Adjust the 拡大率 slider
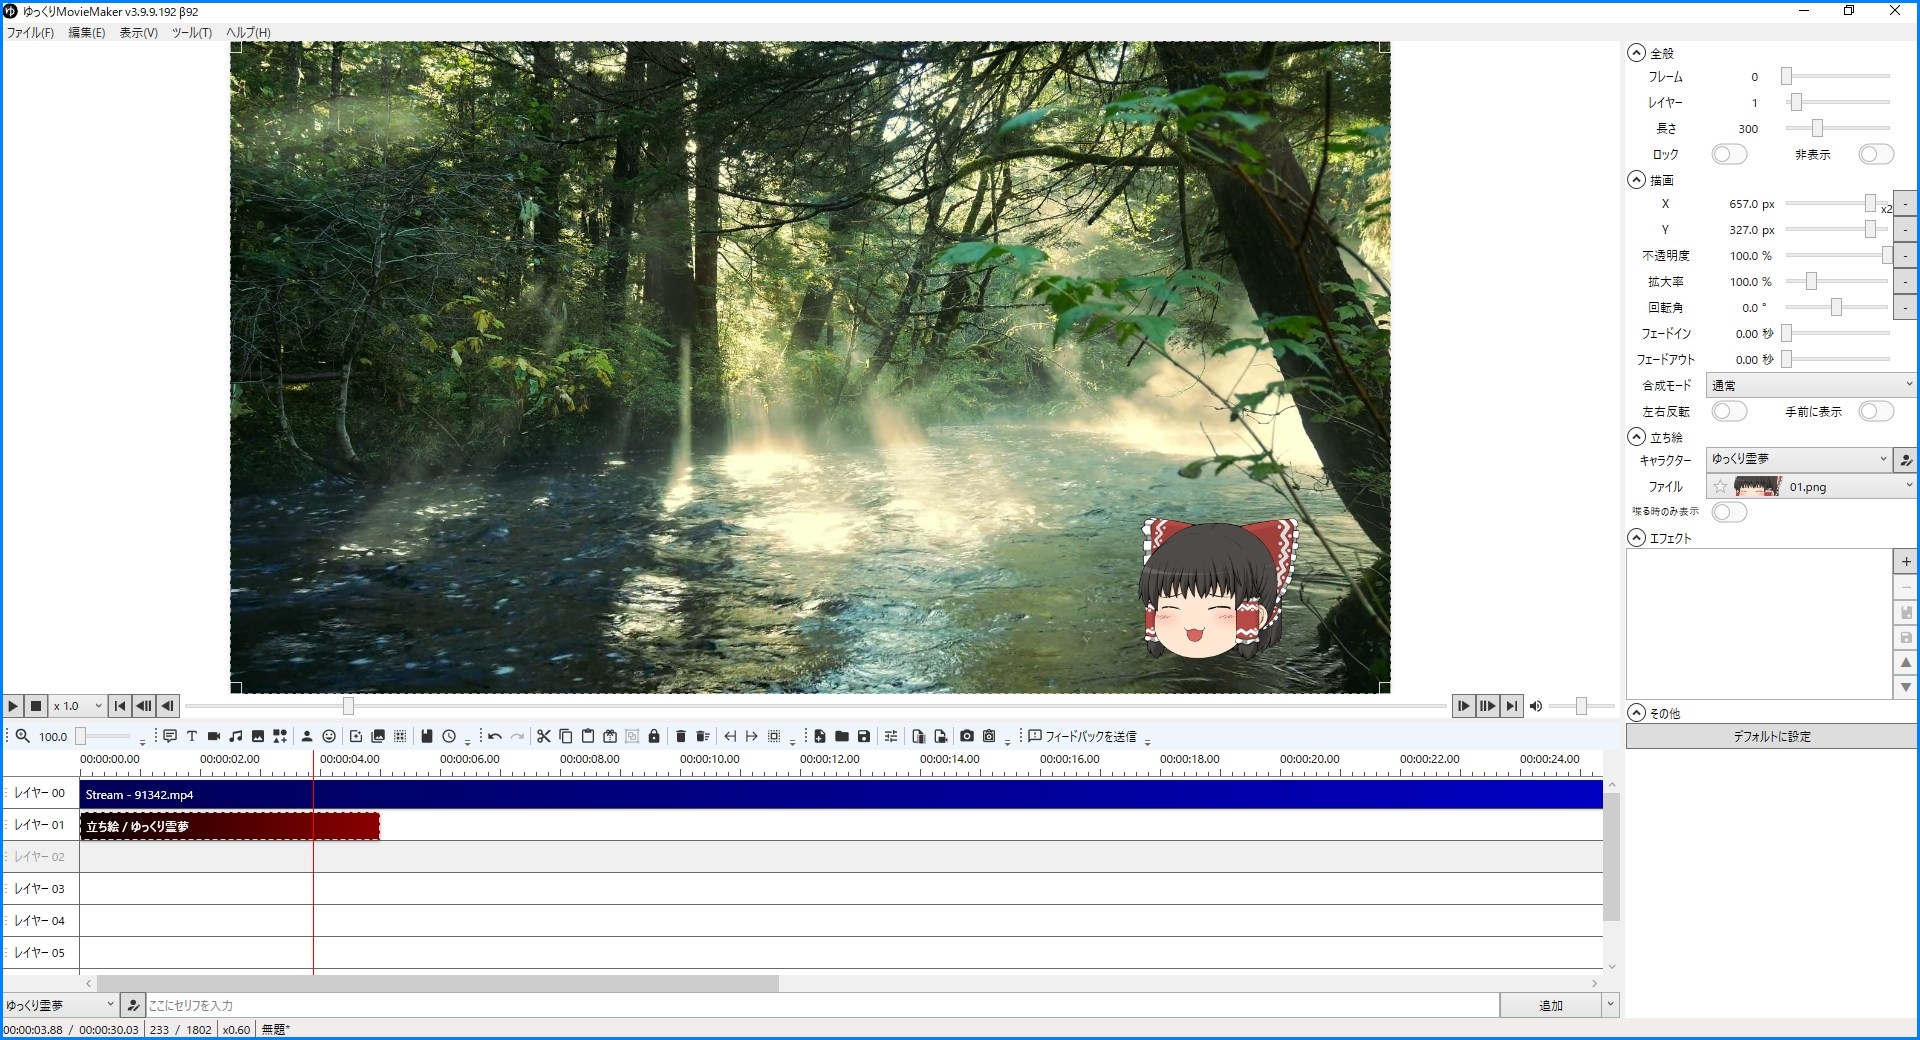Screen dimensions: 1920x1040 (1838, 282)
